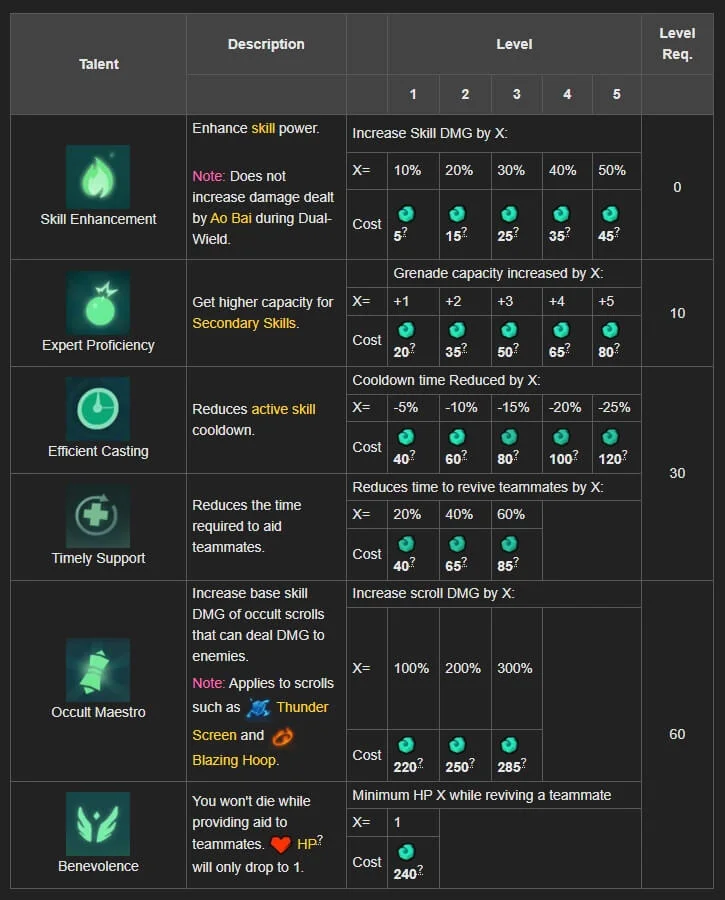This screenshot has width=725, height=900.
Task: Click the Timely Support revive icon
Action: (98, 517)
